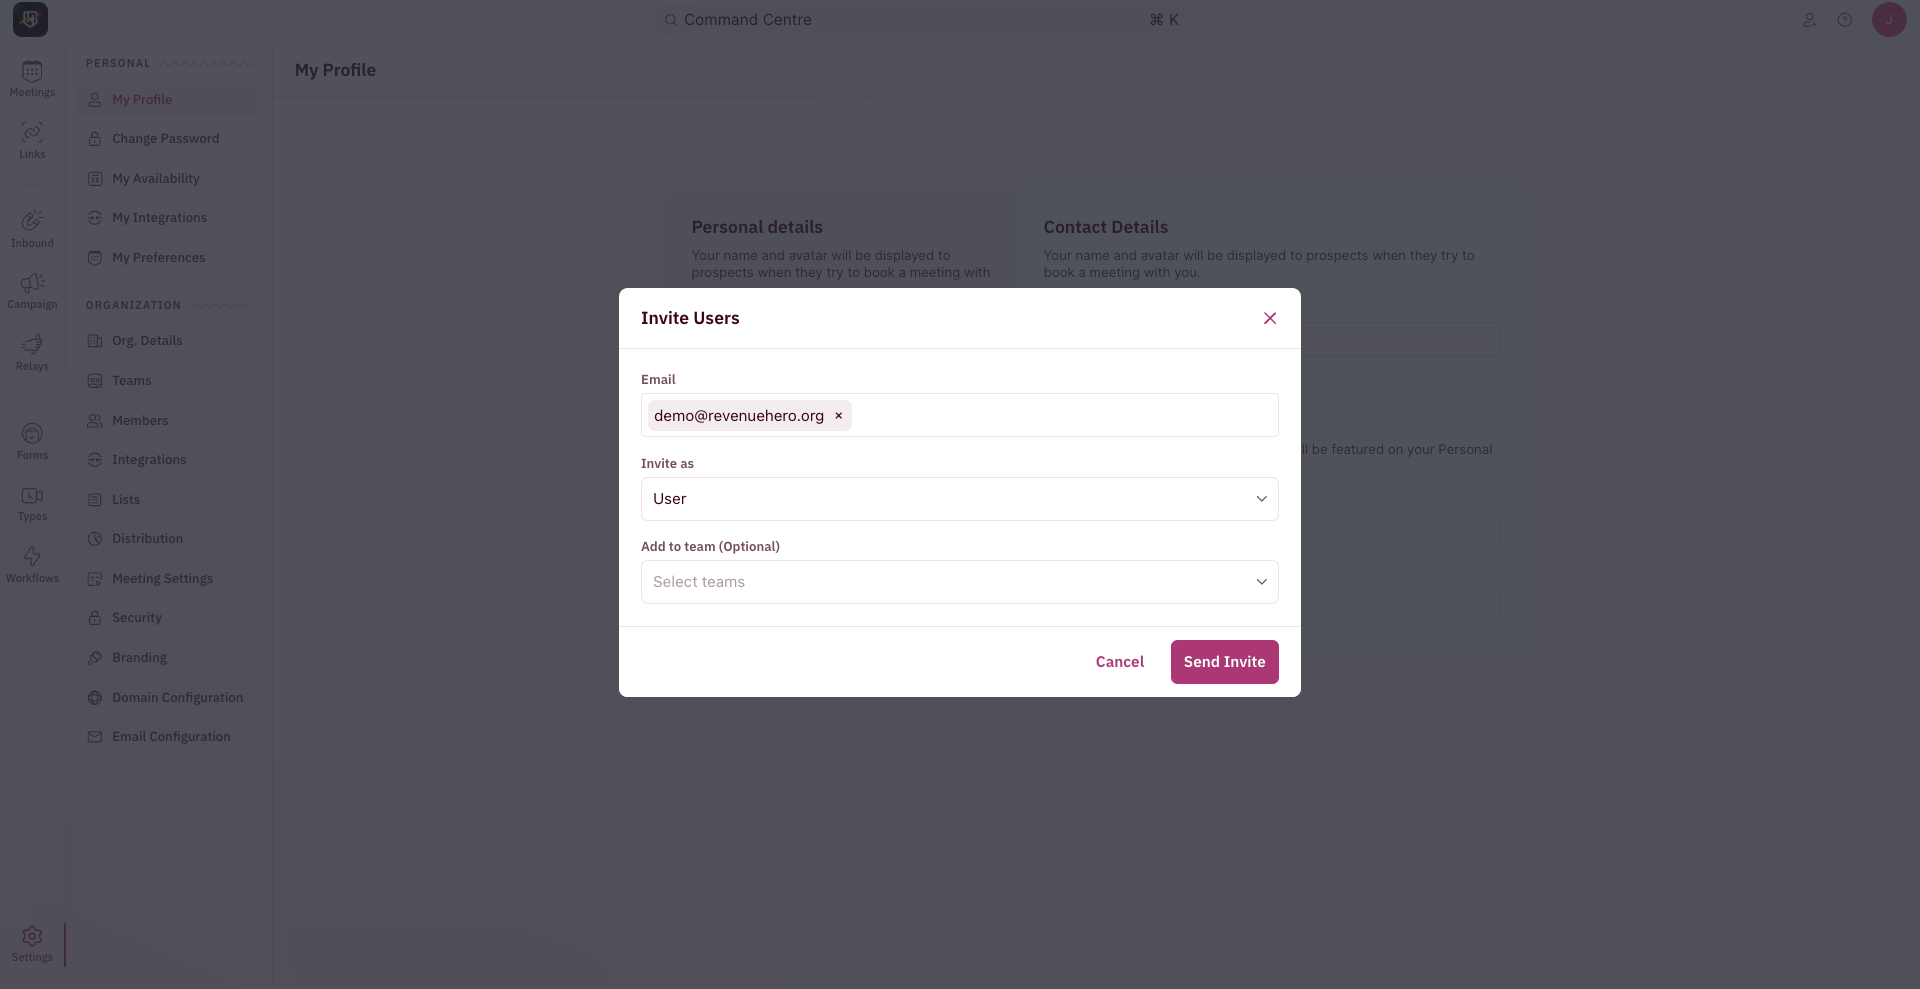
Task: Open the Command Centre search bar
Action: [922, 20]
